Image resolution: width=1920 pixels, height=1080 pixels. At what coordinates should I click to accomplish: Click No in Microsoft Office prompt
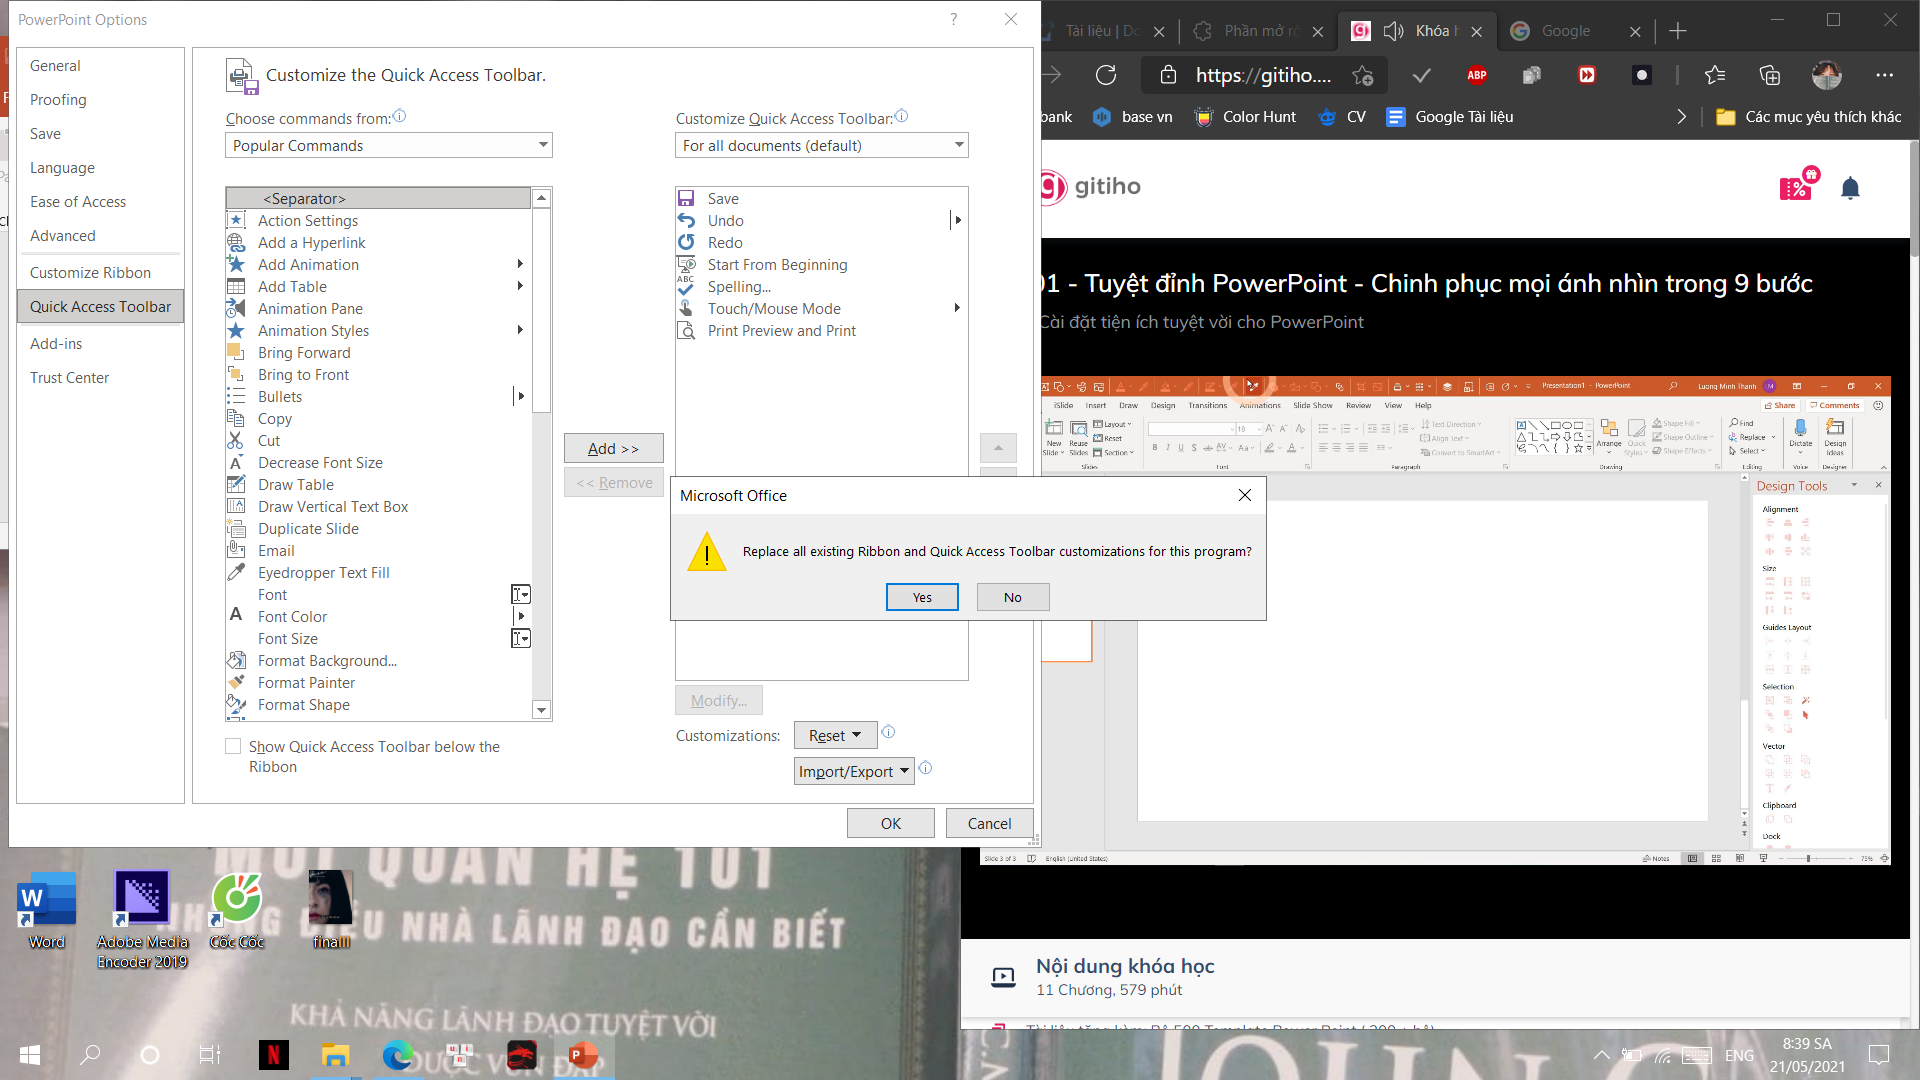click(x=1013, y=597)
